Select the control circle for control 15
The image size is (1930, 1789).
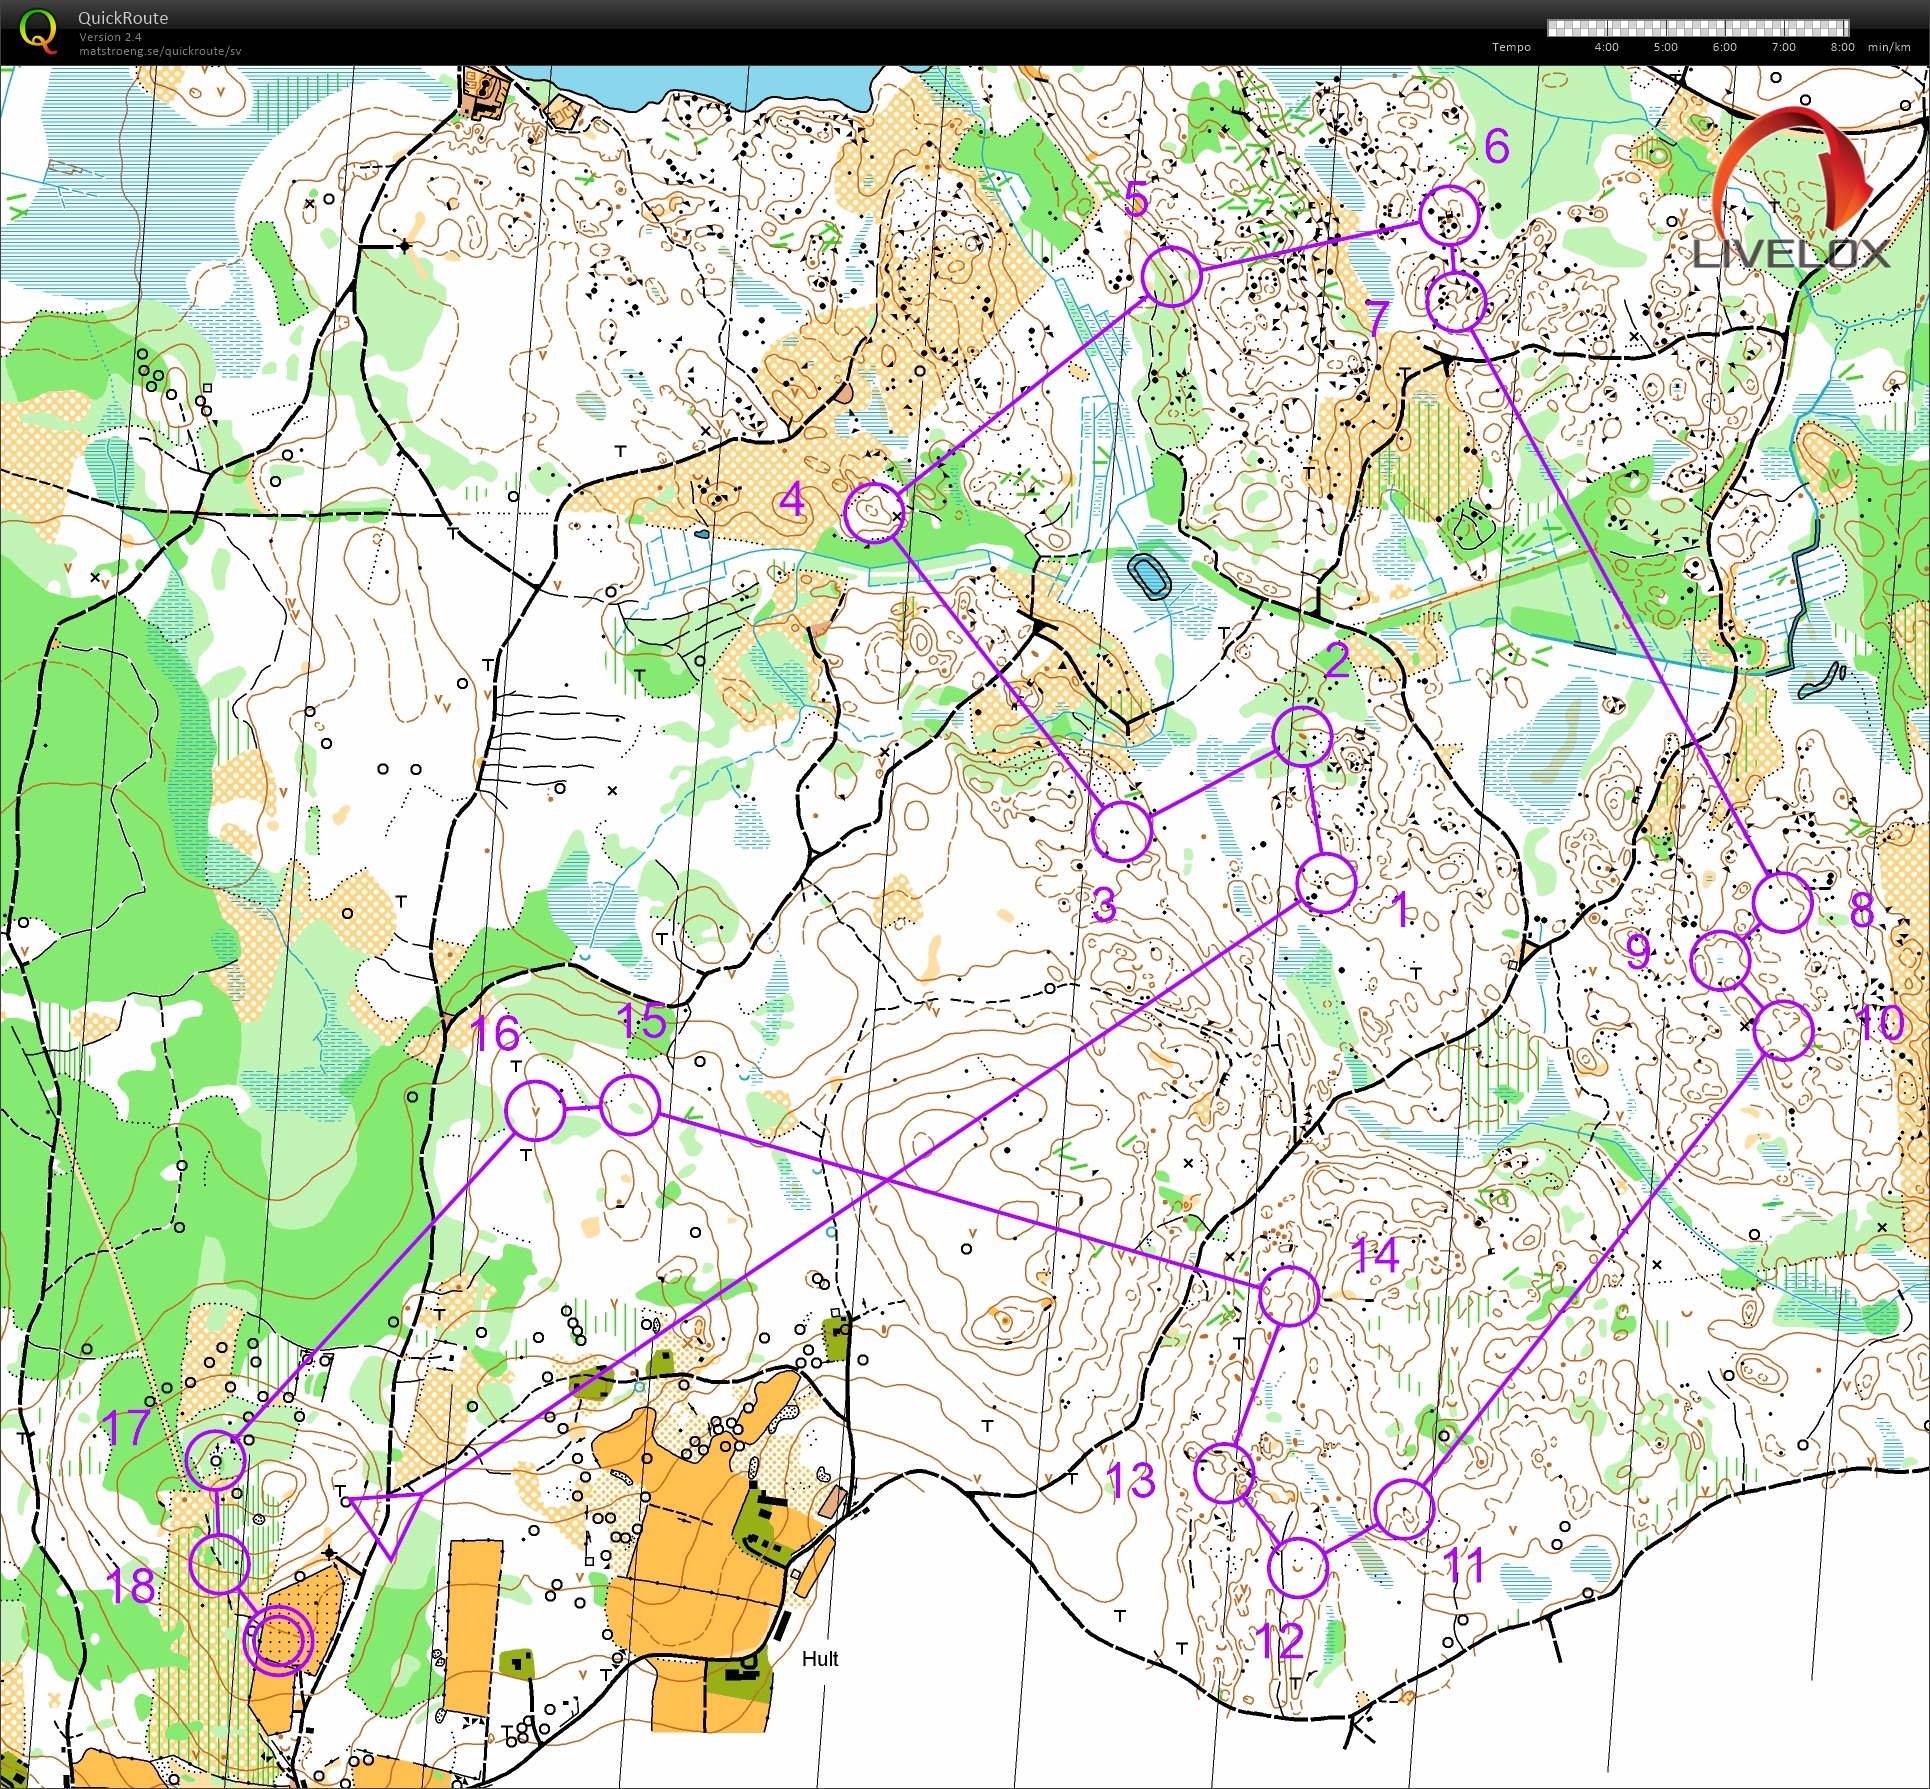[630, 1105]
